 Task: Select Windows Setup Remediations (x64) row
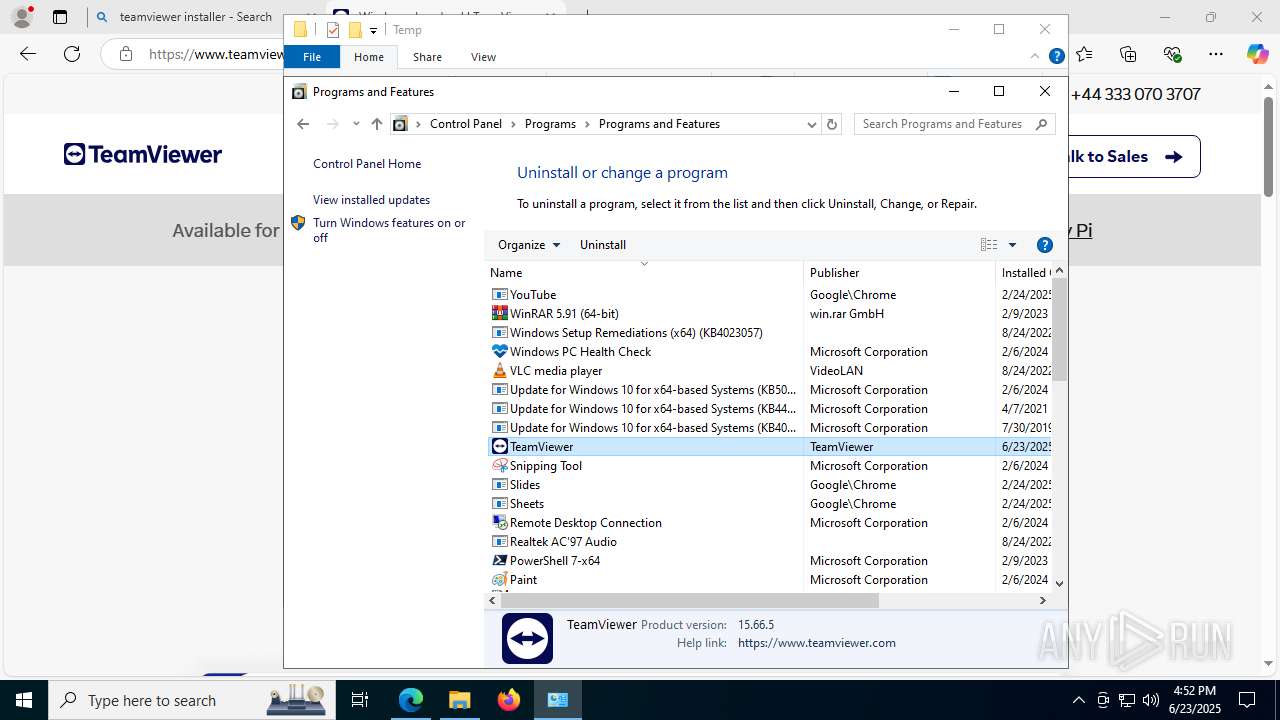click(769, 333)
